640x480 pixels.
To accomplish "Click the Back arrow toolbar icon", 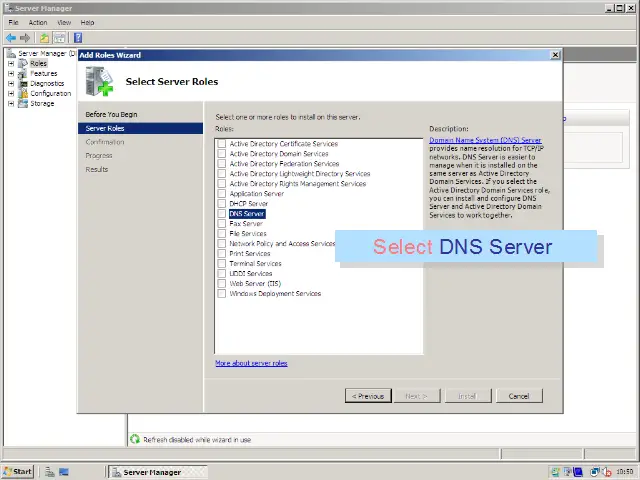I will [11, 37].
